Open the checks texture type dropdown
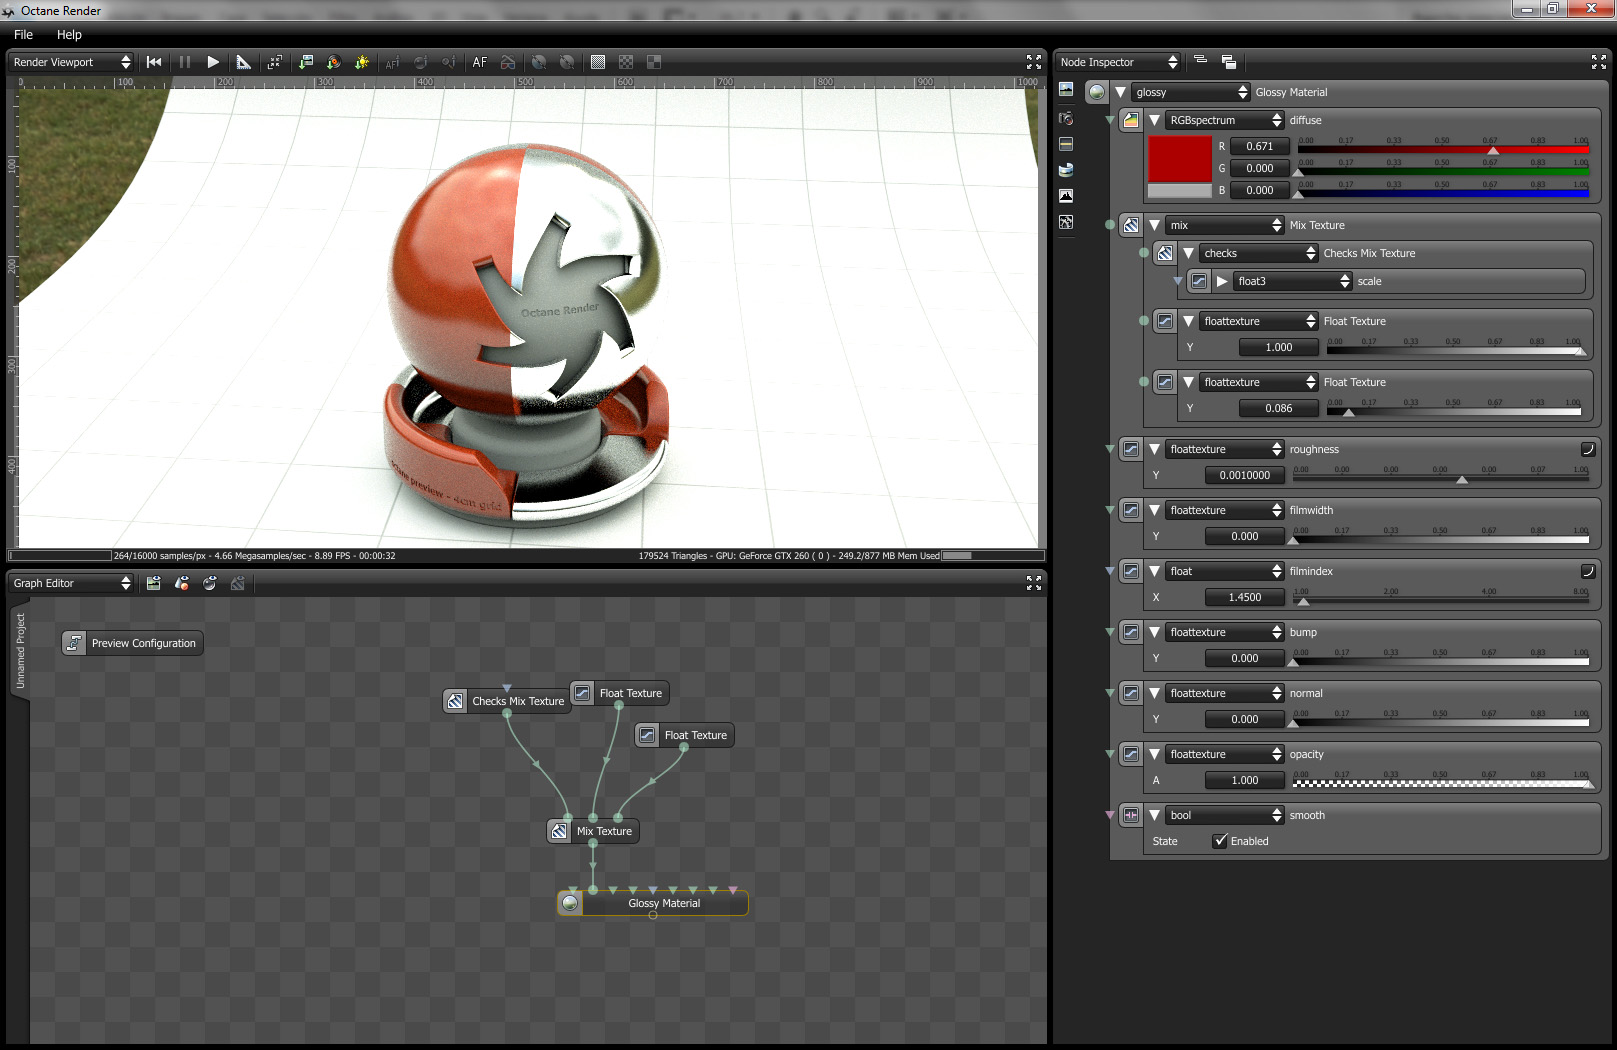Screen dimensions: 1617x1050 point(1259,253)
